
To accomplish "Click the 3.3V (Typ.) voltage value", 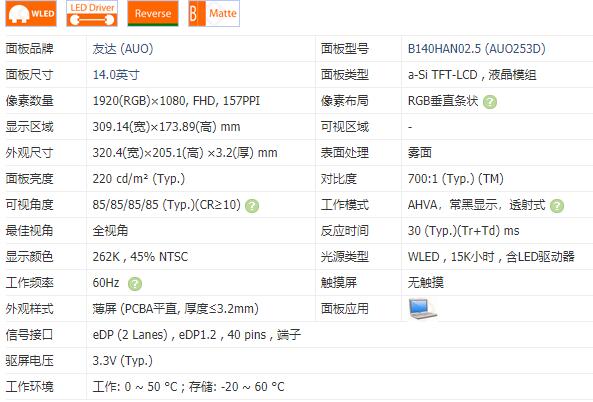I will tap(123, 361).
